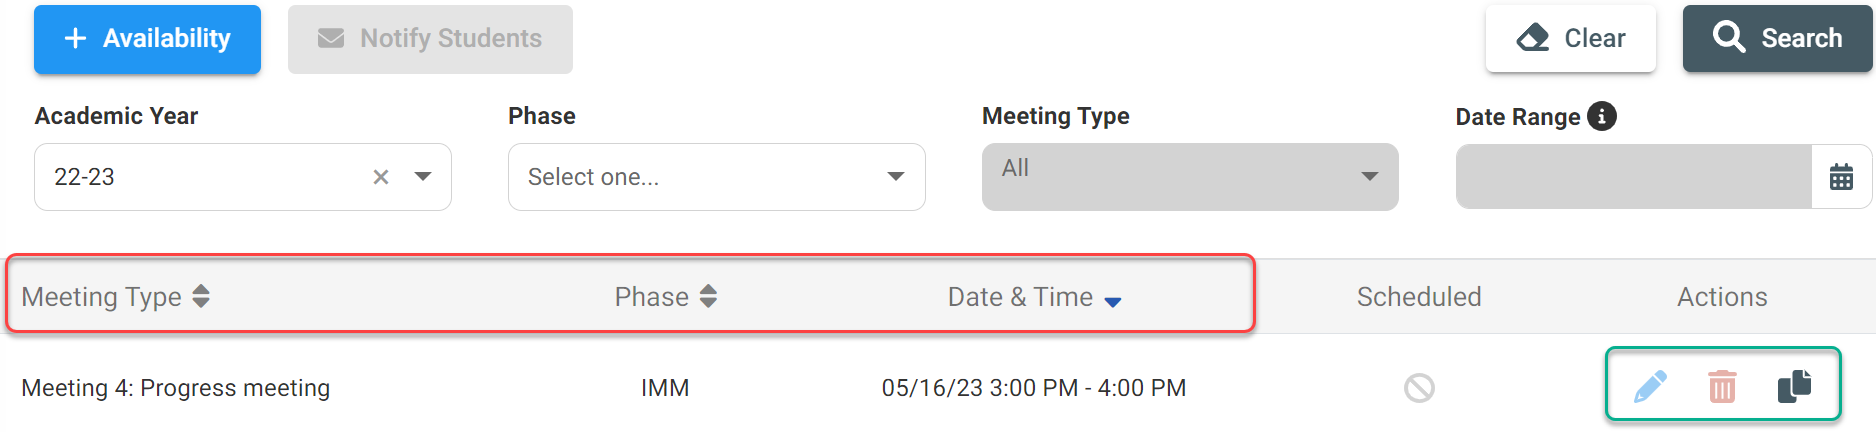Click inside the Date Range field
Image resolution: width=1876 pixels, height=432 pixels.
tap(1633, 177)
